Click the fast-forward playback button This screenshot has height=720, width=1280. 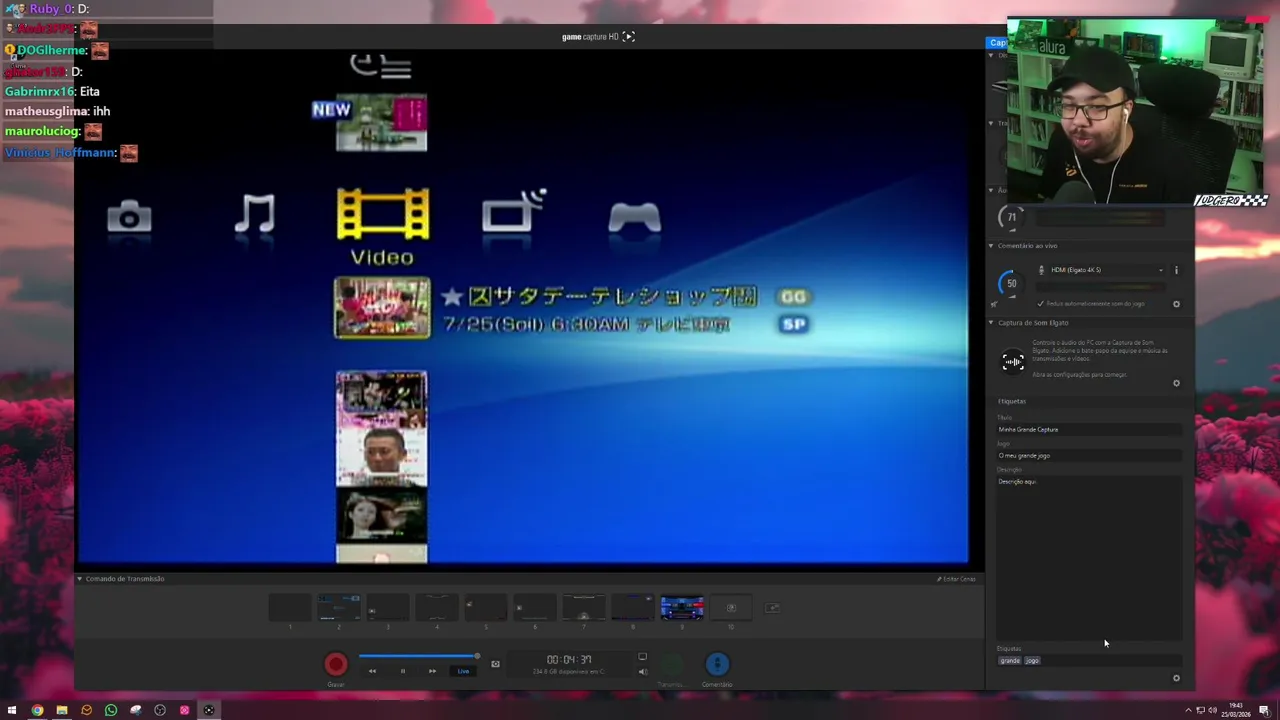click(432, 671)
